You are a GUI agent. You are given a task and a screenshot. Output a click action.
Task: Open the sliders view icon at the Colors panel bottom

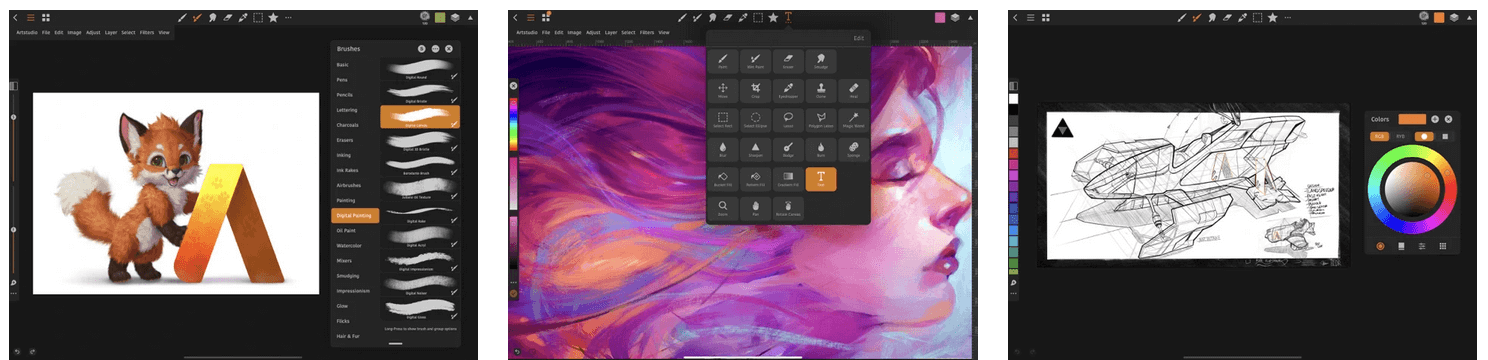click(x=1421, y=246)
